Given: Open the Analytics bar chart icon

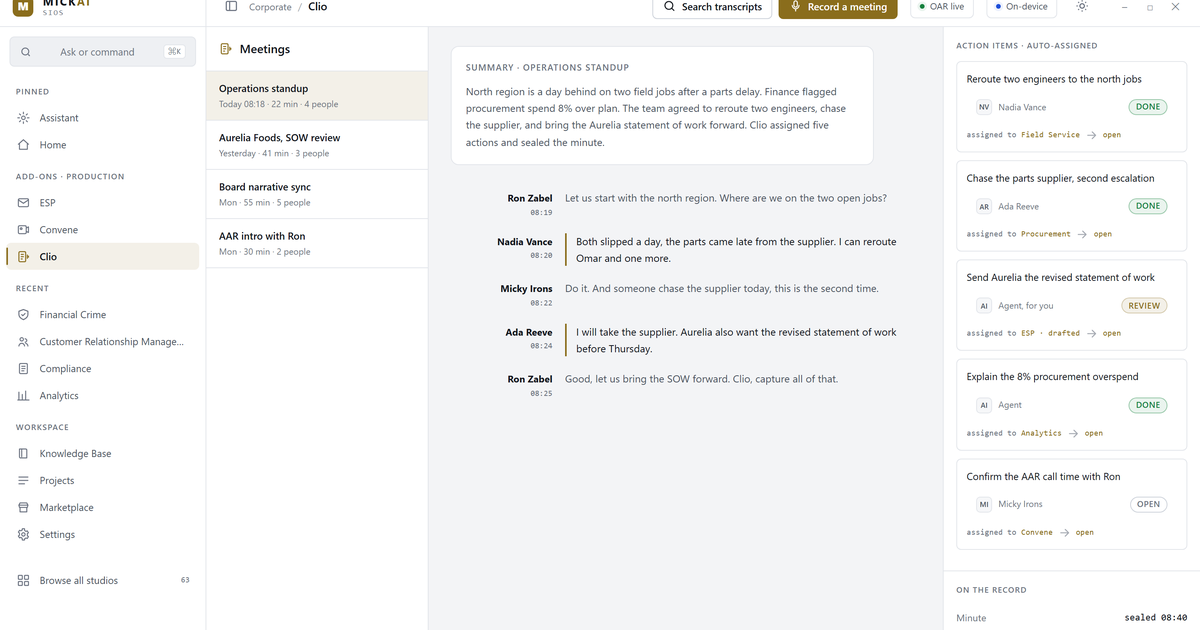Looking at the screenshot, I should click(x=23, y=396).
